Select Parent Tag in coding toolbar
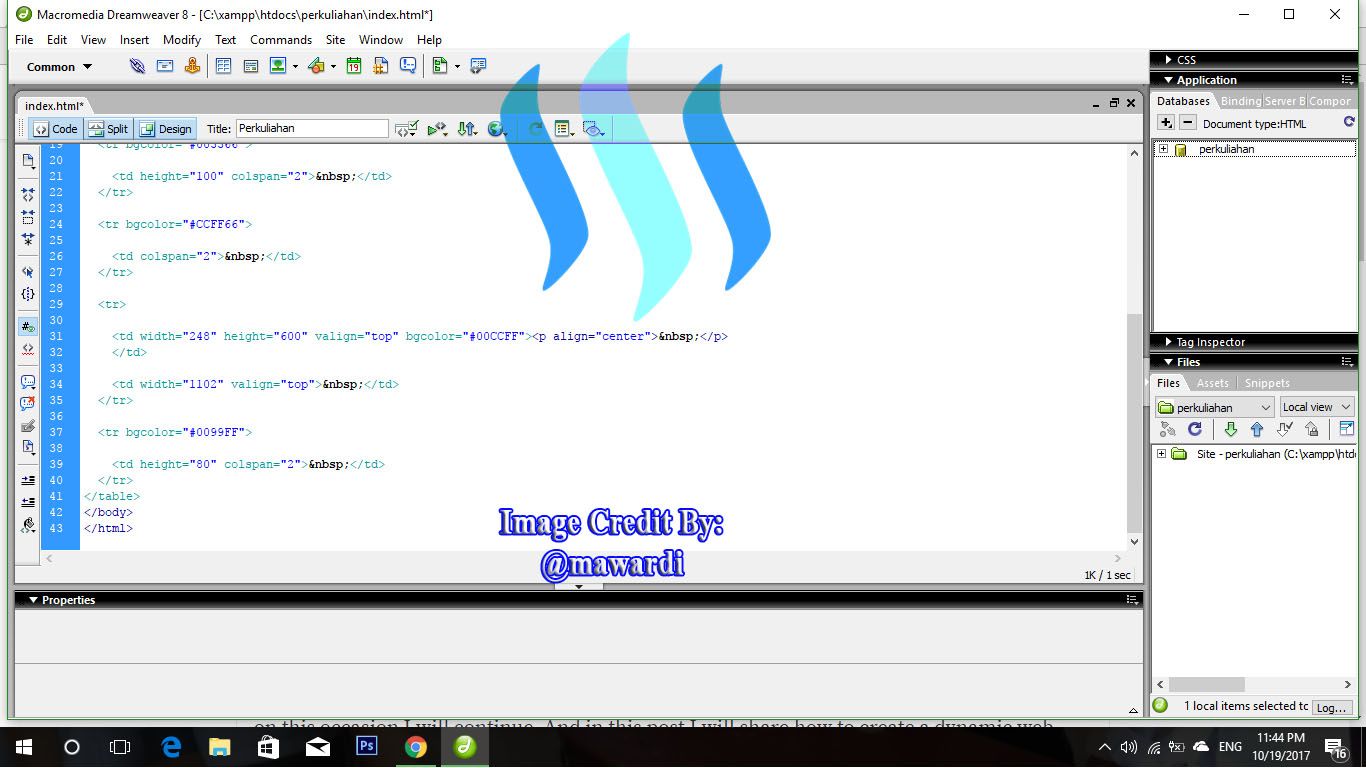This screenshot has height=768, width=1366. click(x=28, y=272)
